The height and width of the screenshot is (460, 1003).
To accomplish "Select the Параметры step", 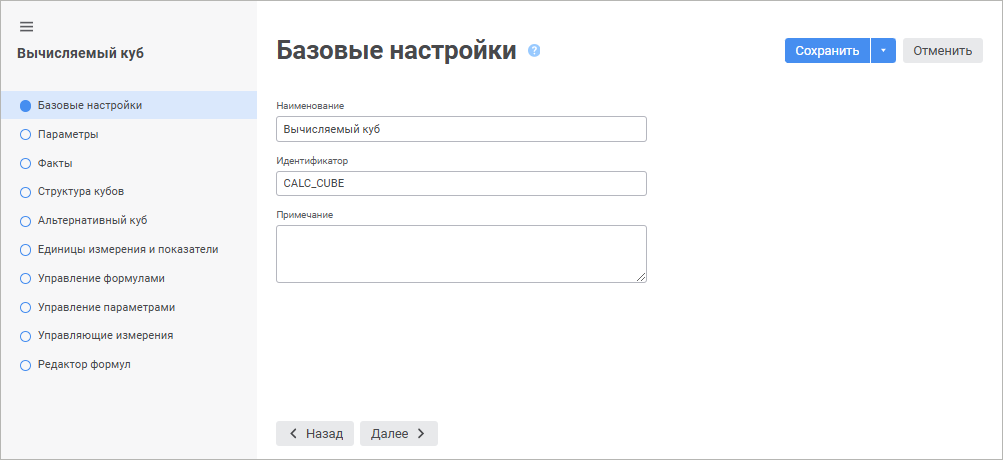I will point(67,134).
